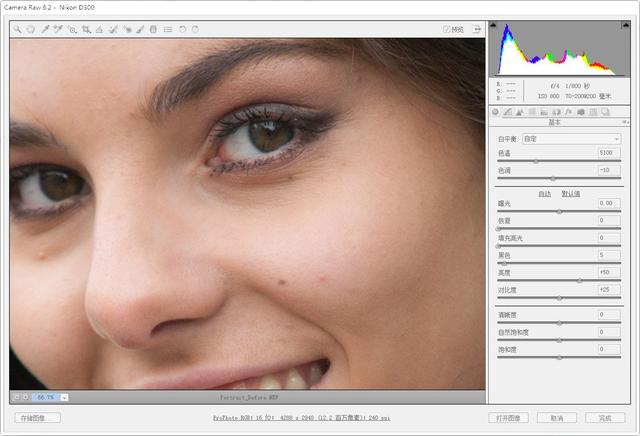
Task: Select the Graduated Filter tool
Action: pyautogui.click(x=153, y=29)
